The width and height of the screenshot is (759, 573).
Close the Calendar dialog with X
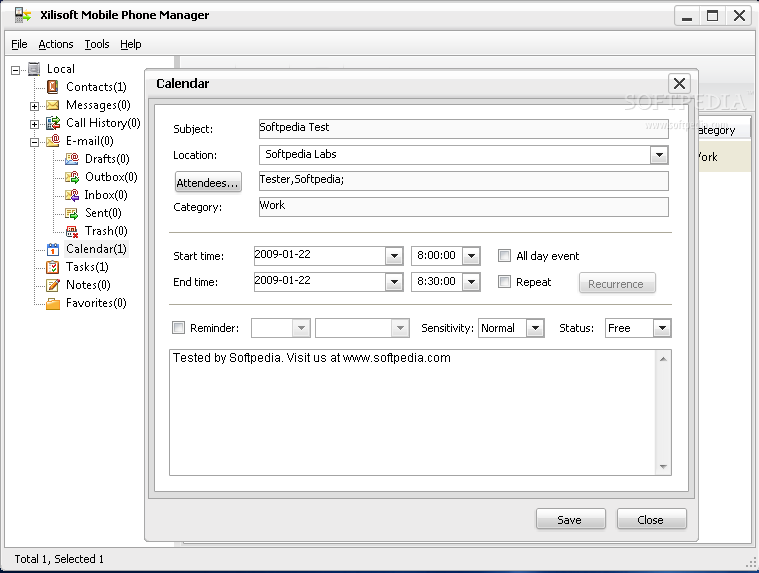point(679,83)
